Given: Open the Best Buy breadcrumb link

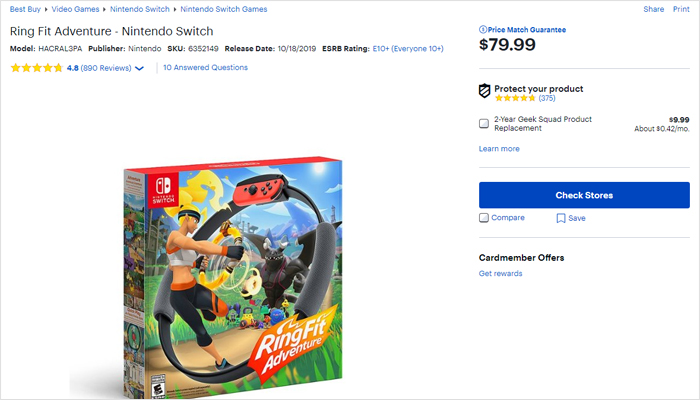Looking at the screenshot, I should point(25,9).
